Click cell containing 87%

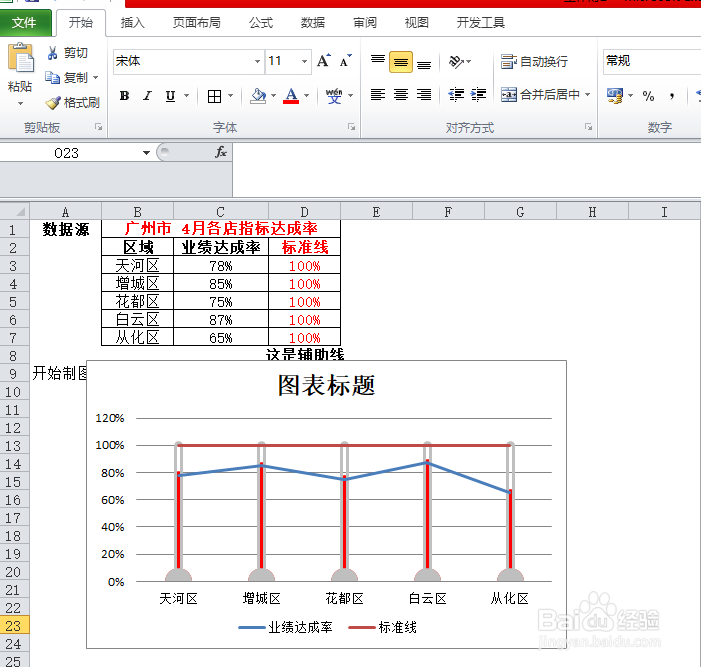tap(221, 320)
